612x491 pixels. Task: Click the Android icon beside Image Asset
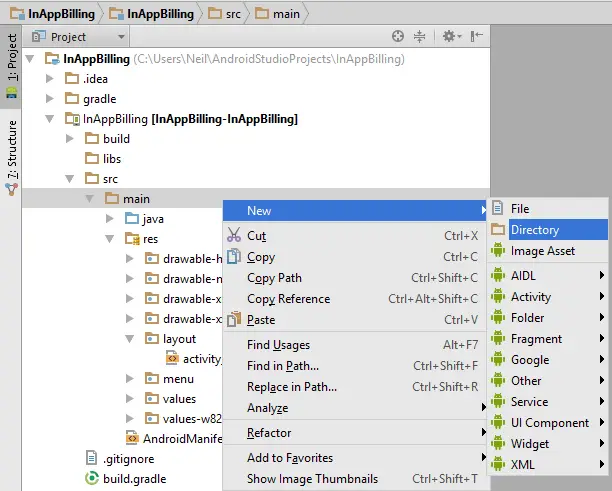(498, 250)
